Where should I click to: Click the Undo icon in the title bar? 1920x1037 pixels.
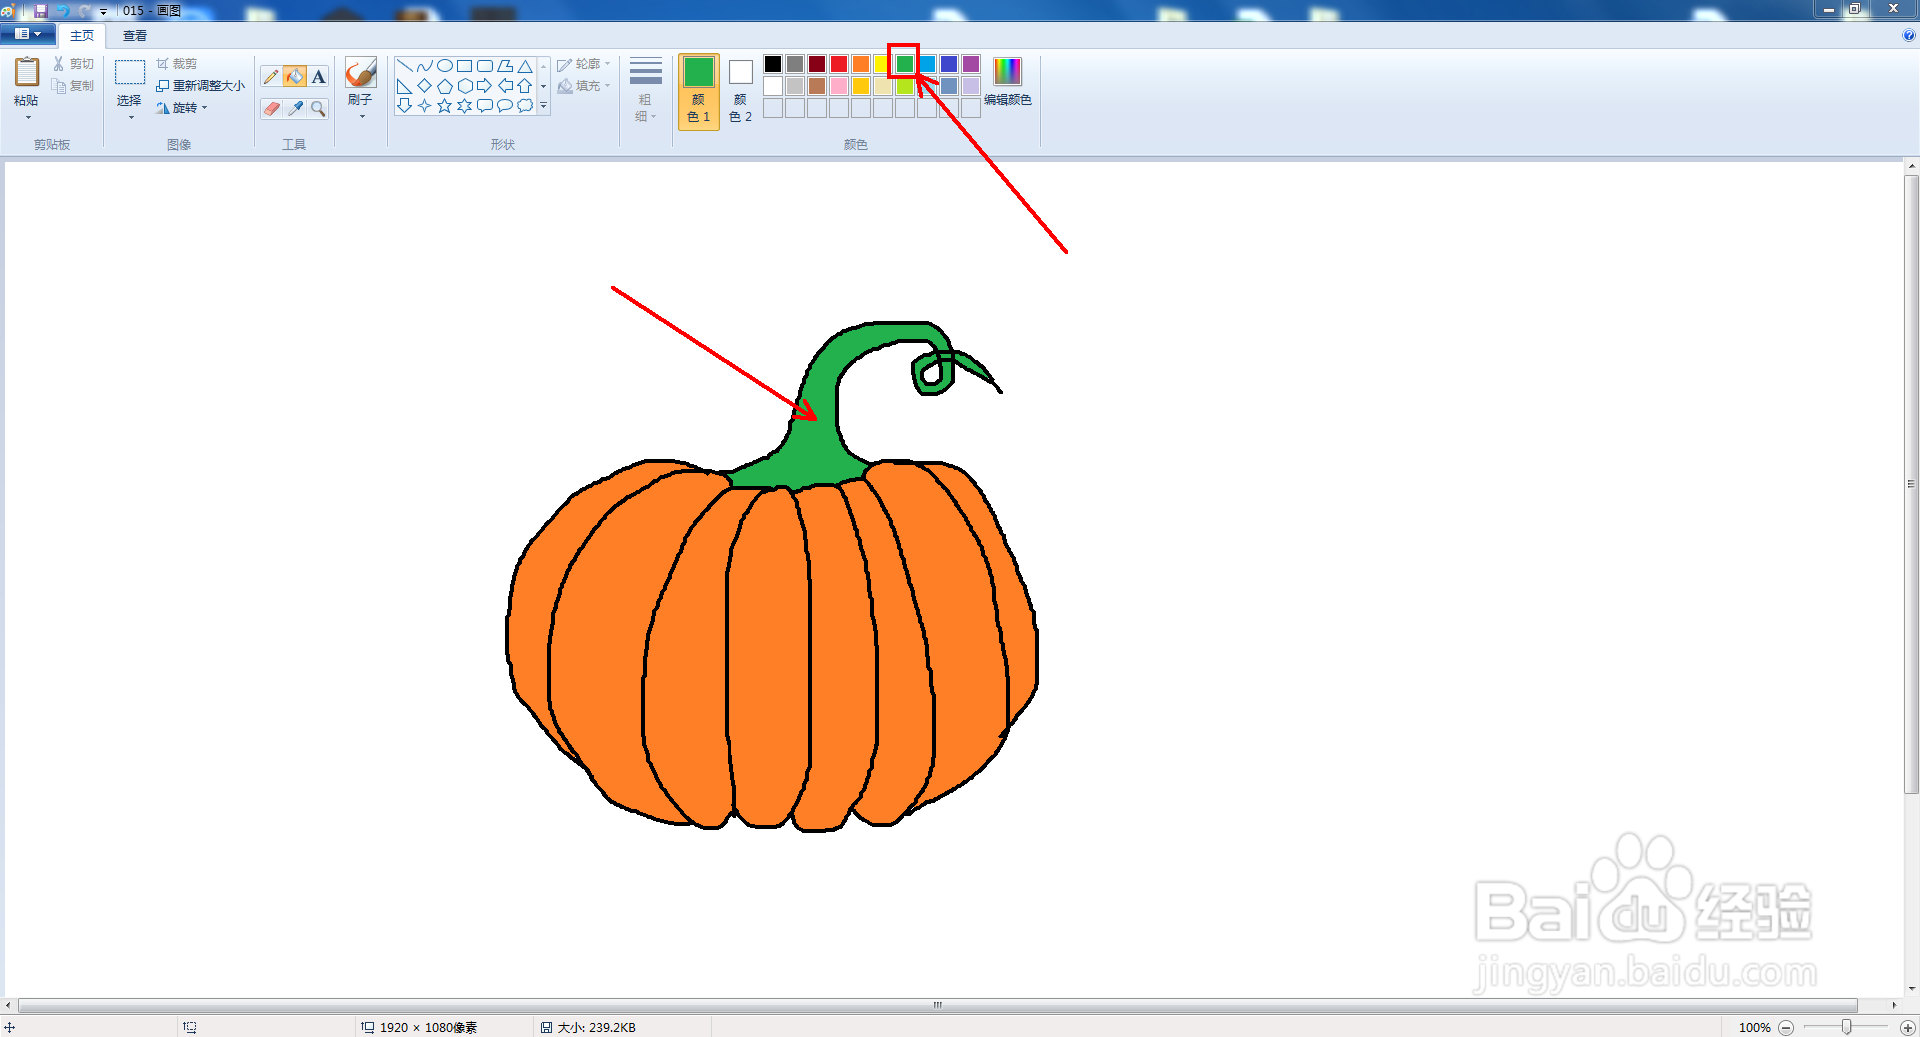point(63,10)
